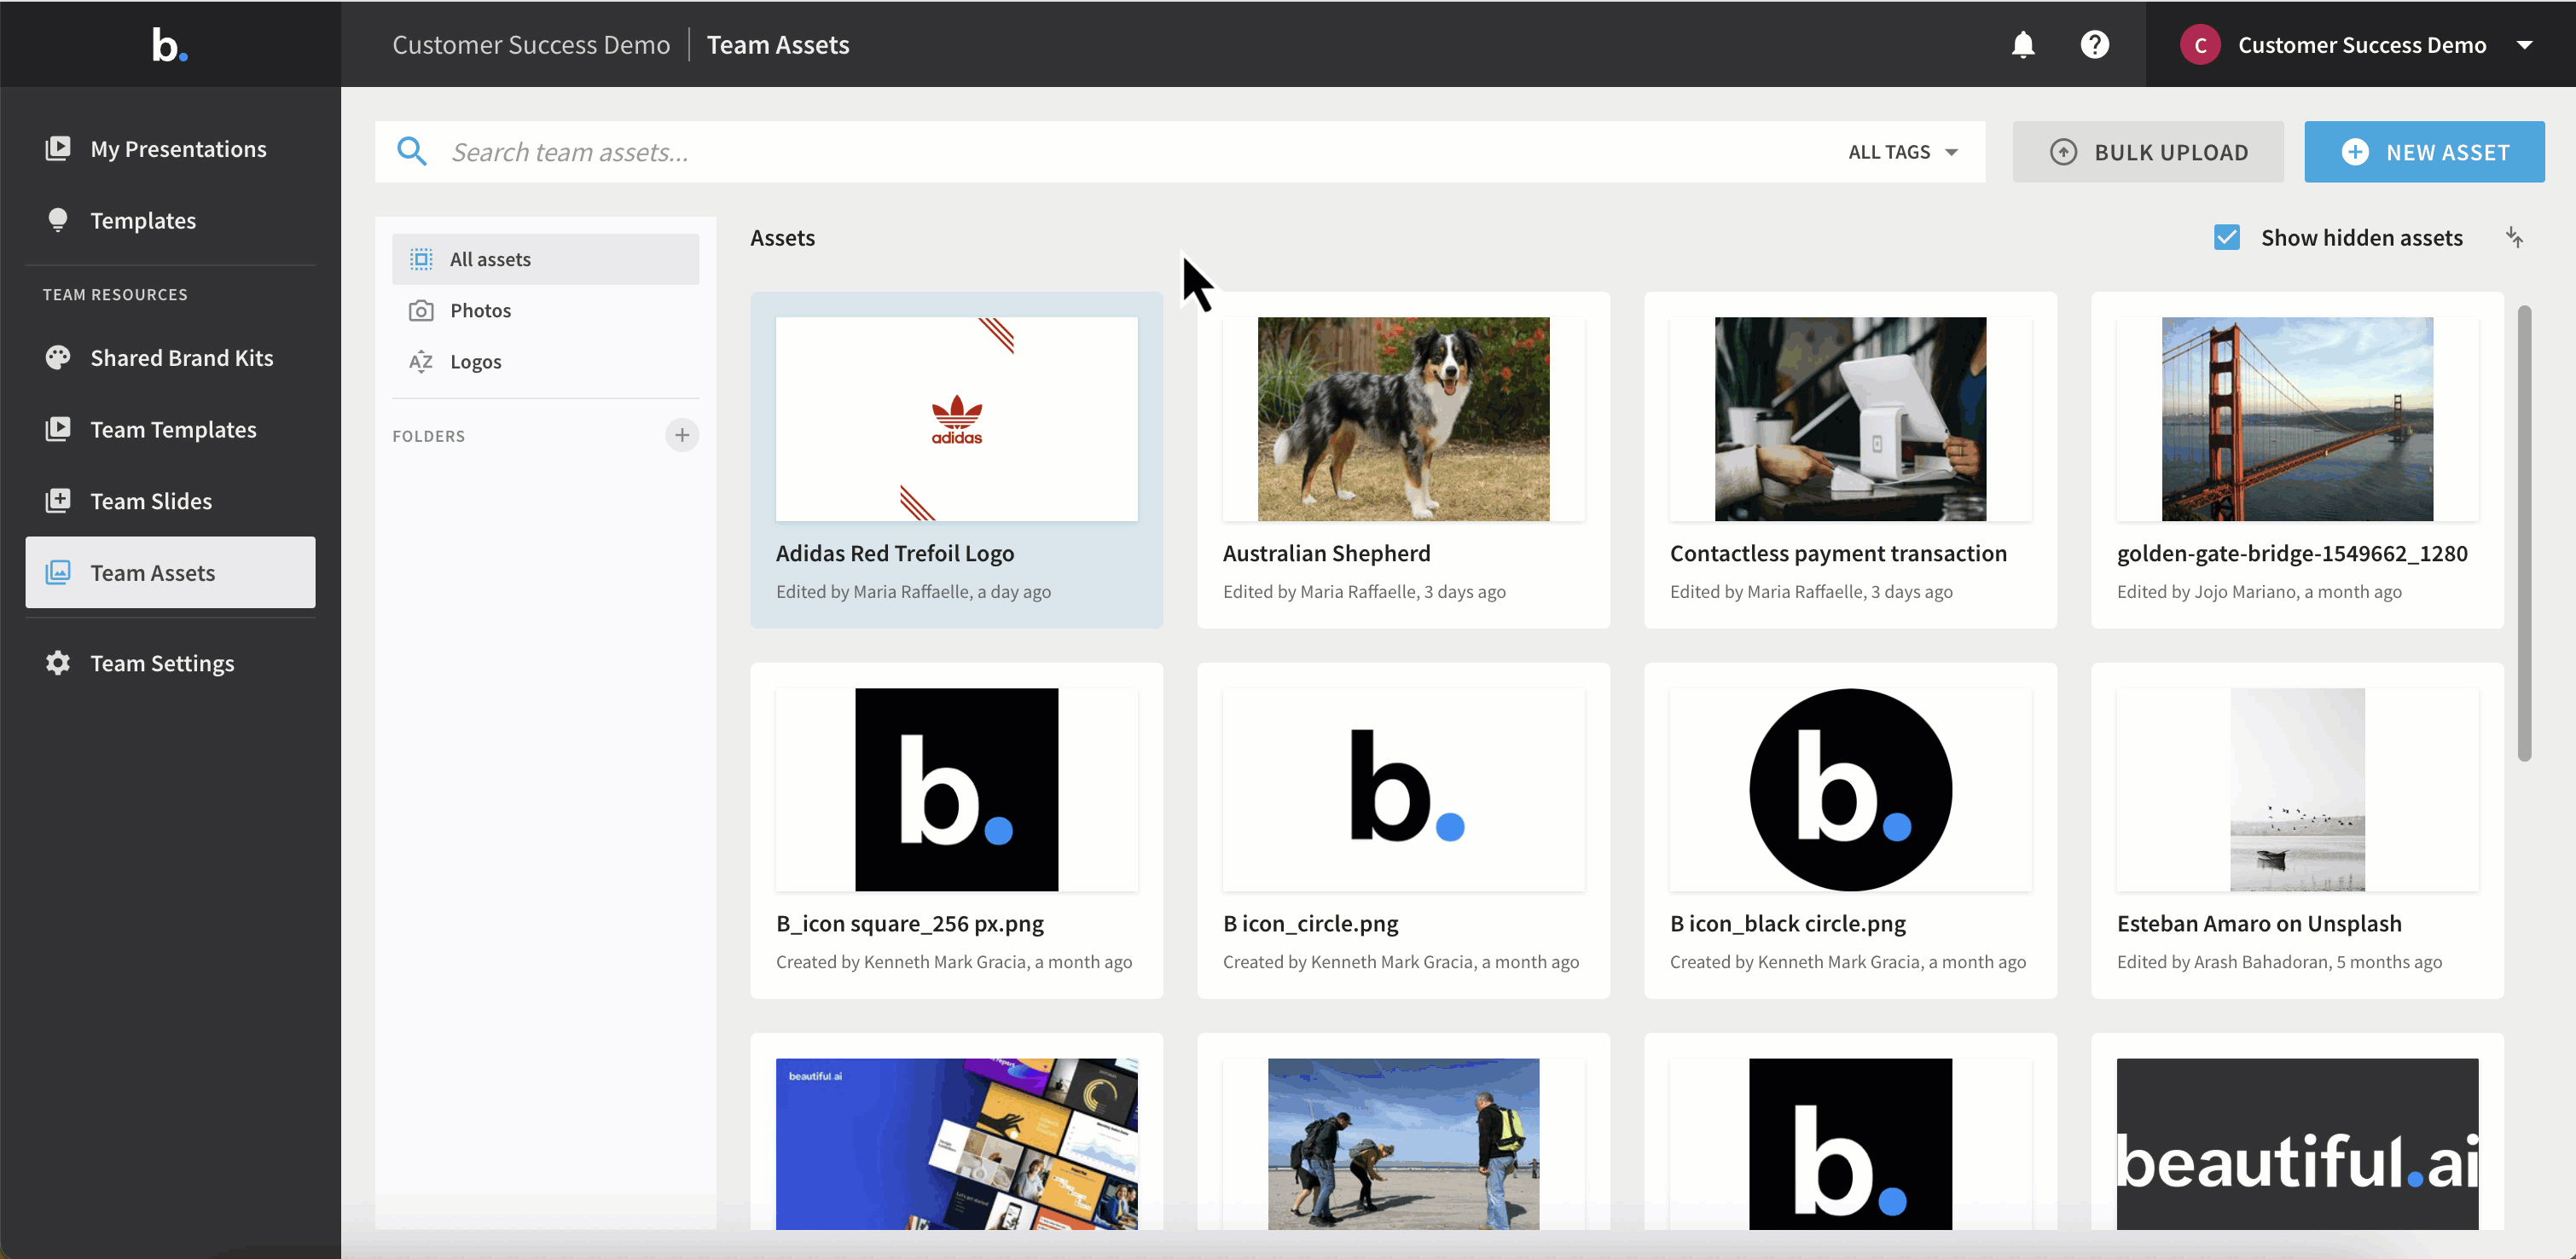Click the assets grid vertical scrollbar
Image resolution: width=2576 pixels, height=1259 pixels.
2524,533
